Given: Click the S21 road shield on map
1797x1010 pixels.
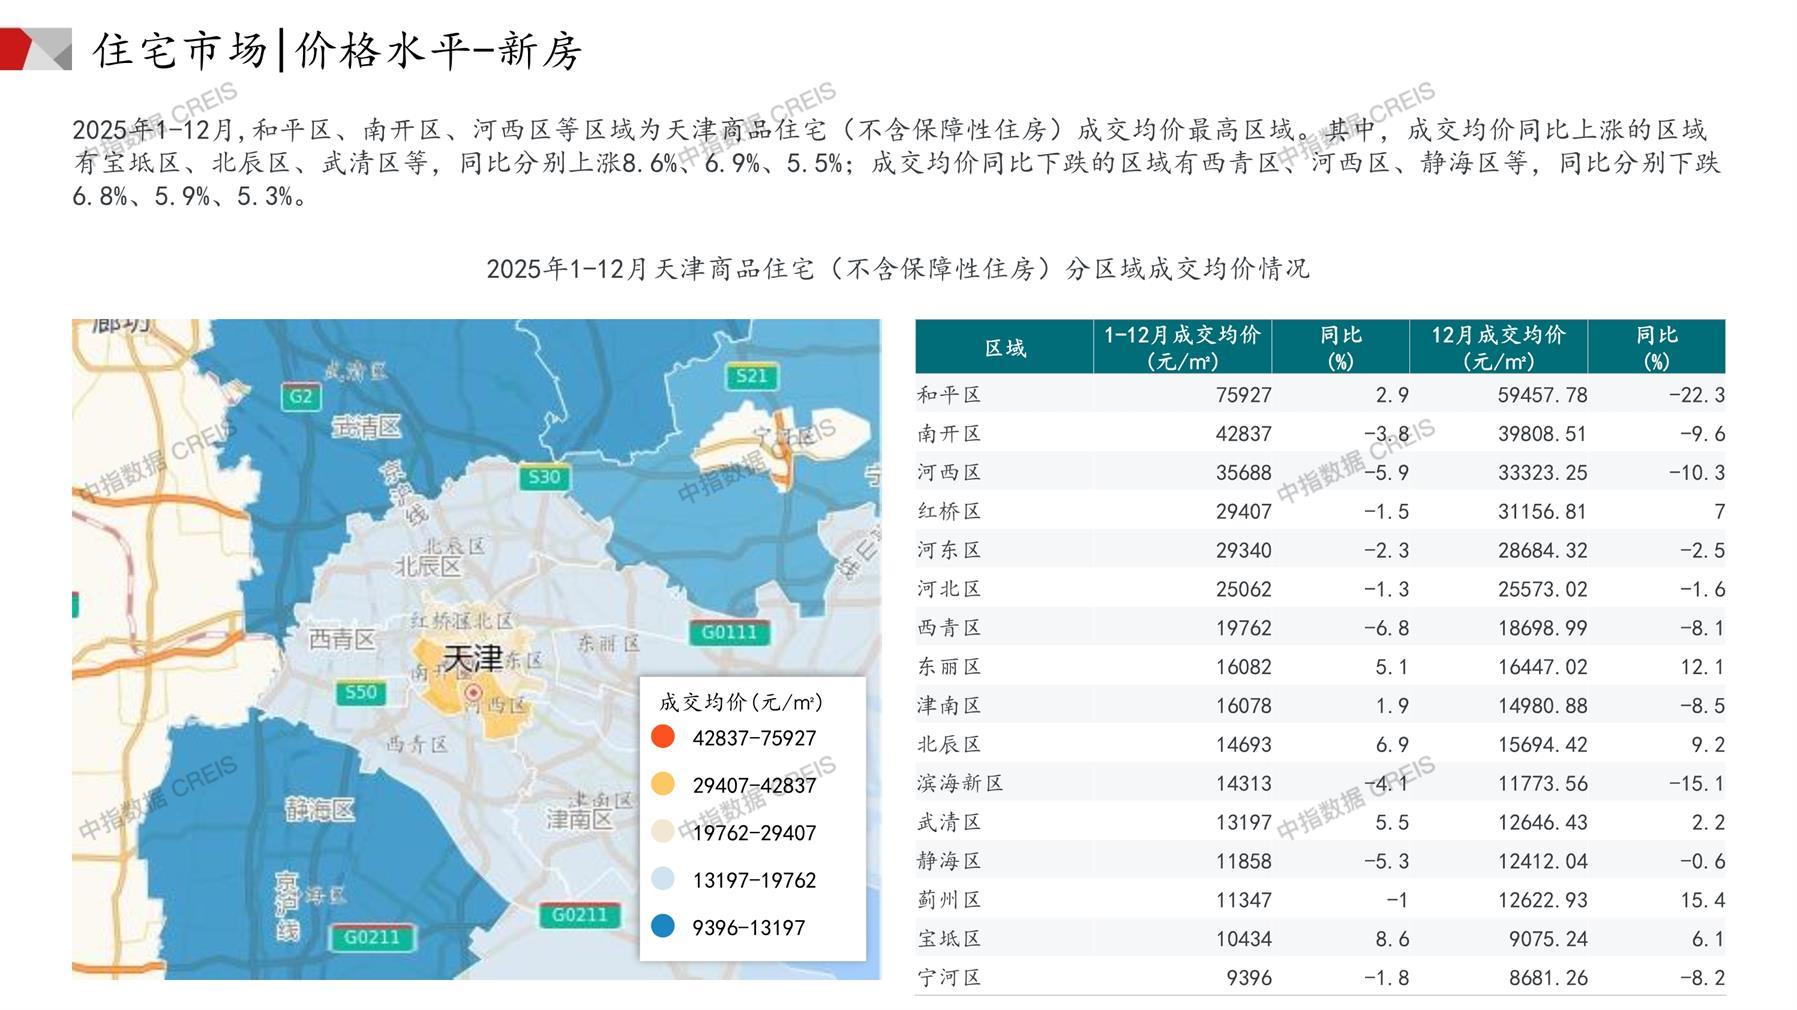Looking at the screenshot, I should [750, 376].
